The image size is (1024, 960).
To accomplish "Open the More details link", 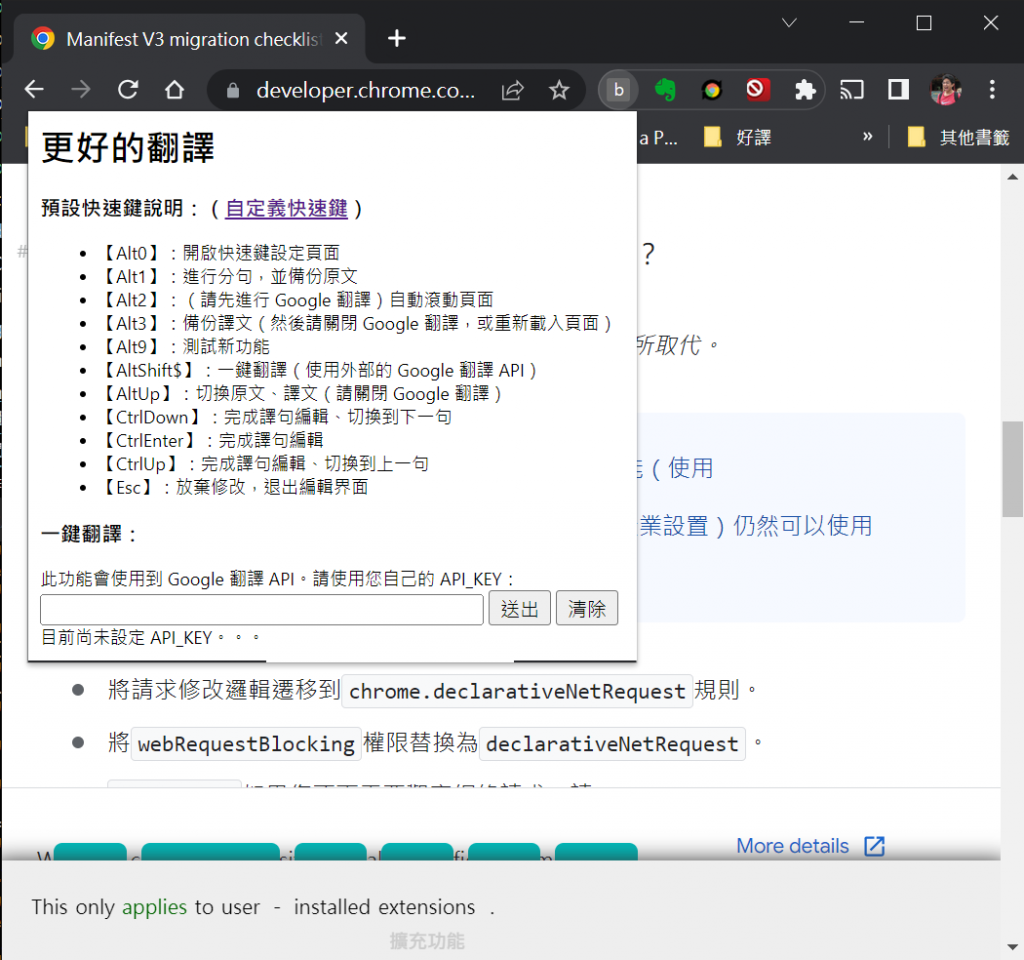I will coord(792,846).
